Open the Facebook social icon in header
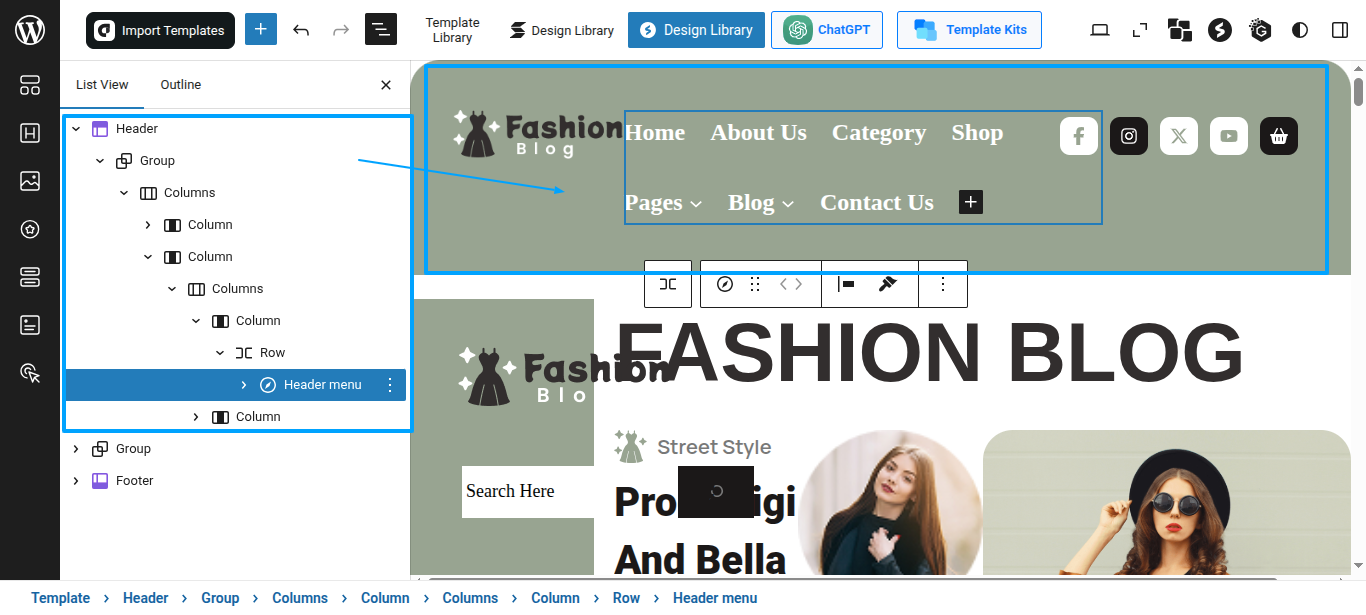 coord(1079,136)
